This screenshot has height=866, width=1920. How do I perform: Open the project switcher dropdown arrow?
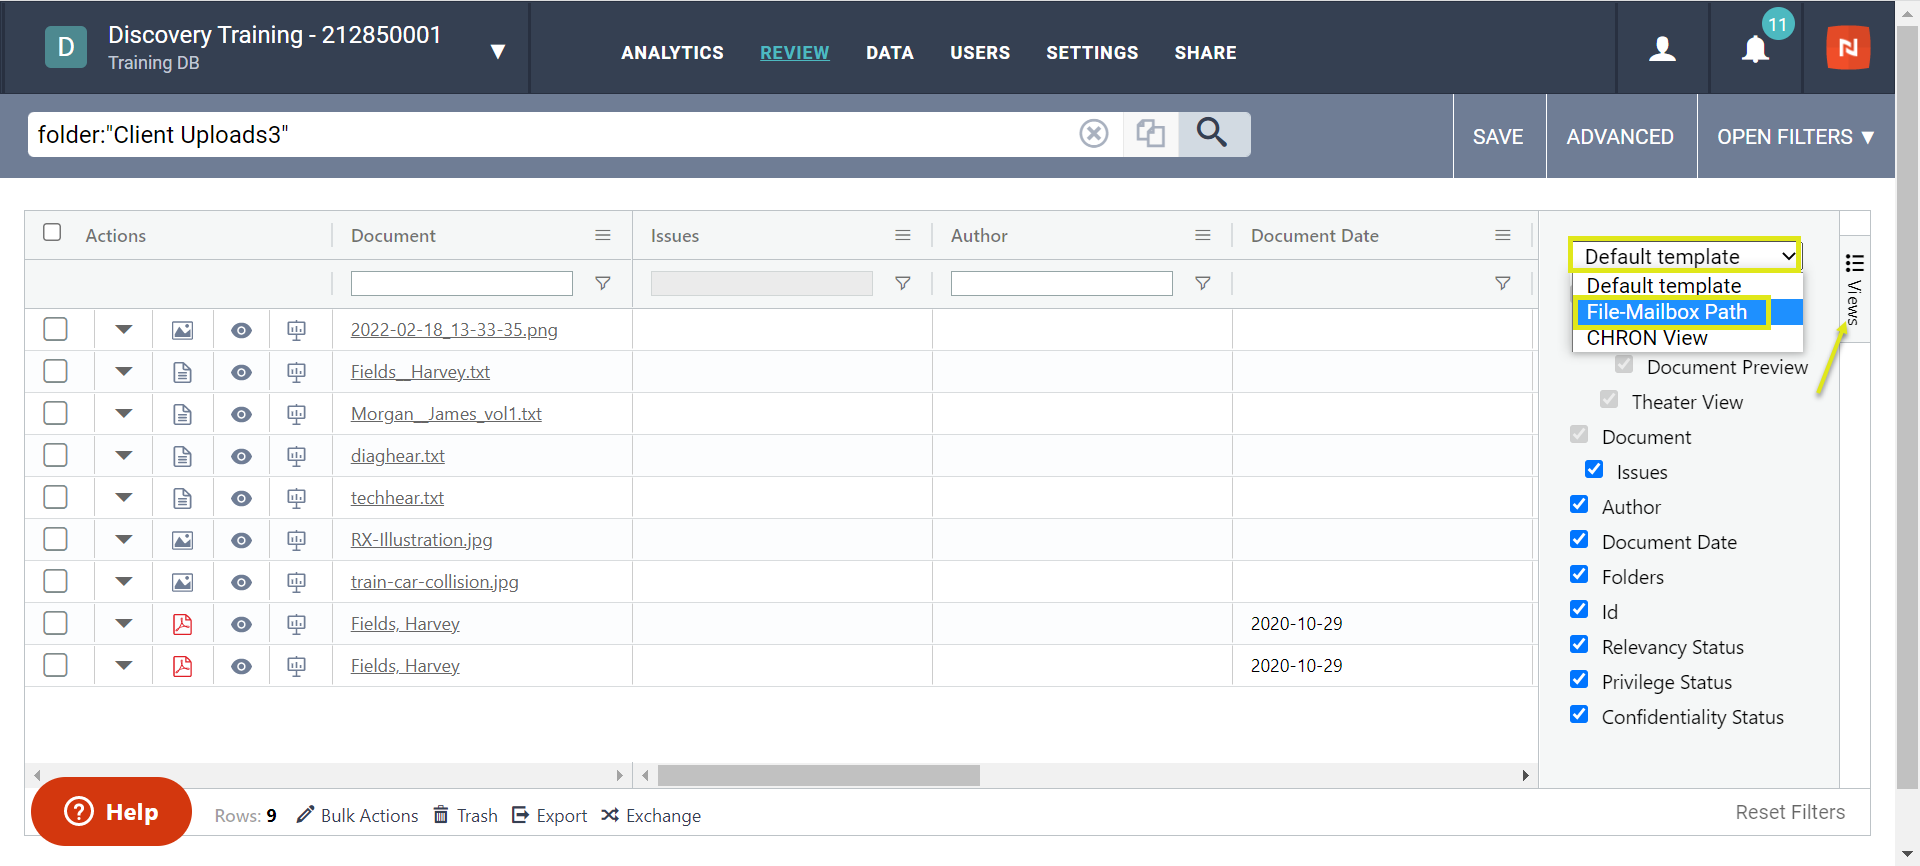tap(497, 52)
